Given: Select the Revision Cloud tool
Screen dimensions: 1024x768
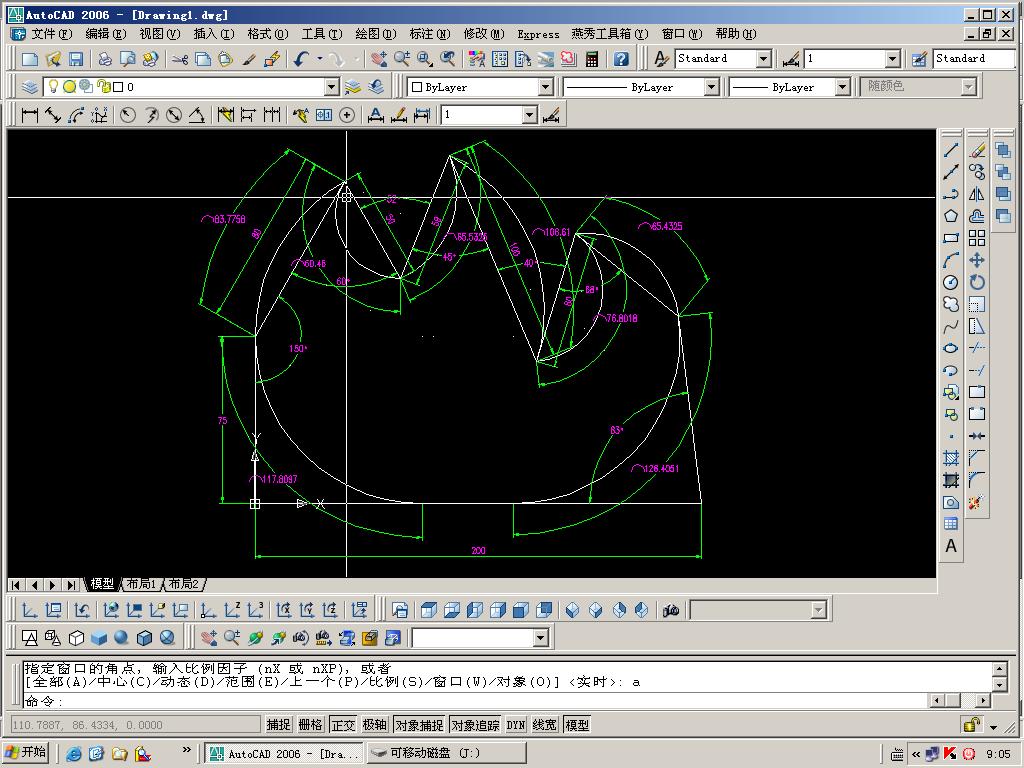Looking at the screenshot, I should click(x=951, y=304).
